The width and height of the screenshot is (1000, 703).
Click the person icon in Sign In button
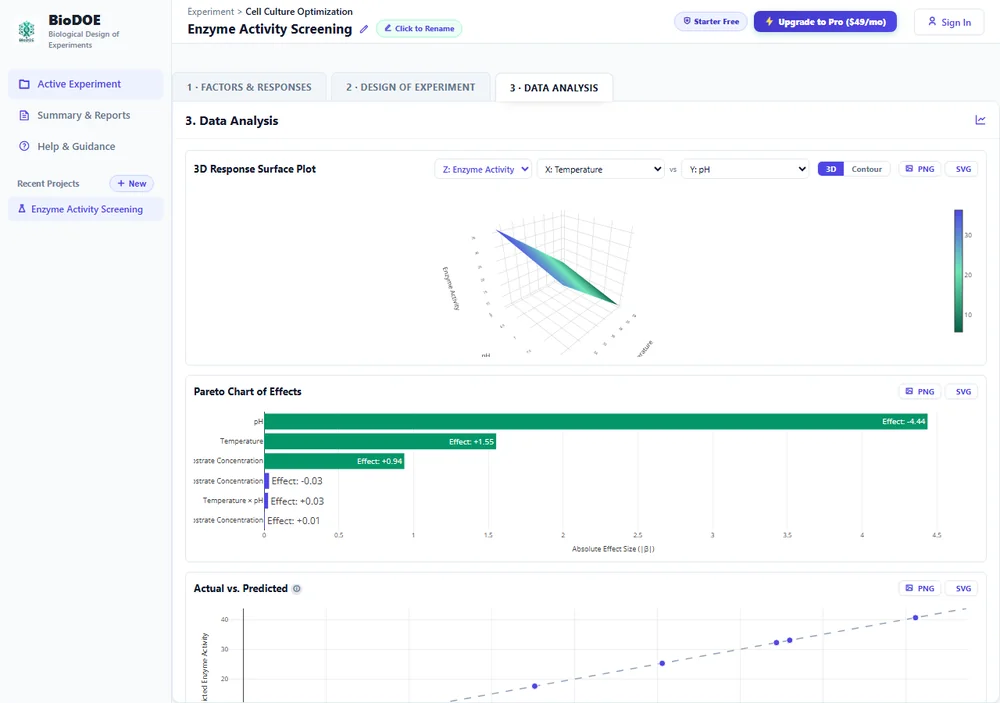click(932, 22)
